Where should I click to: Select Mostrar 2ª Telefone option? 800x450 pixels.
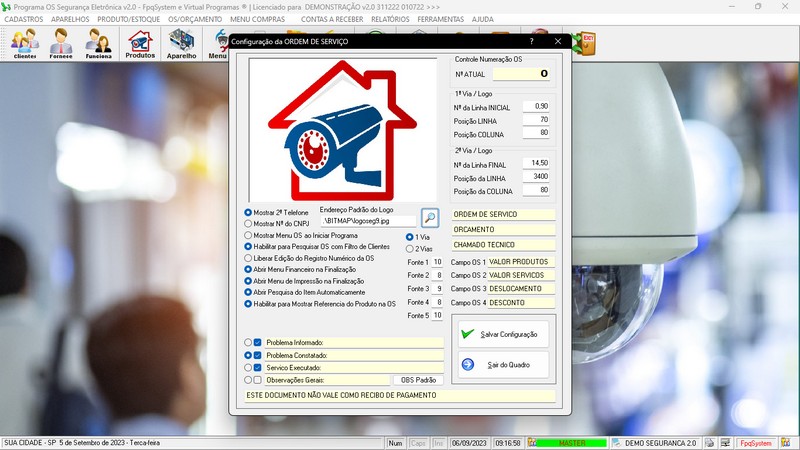pyautogui.click(x=248, y=212)
